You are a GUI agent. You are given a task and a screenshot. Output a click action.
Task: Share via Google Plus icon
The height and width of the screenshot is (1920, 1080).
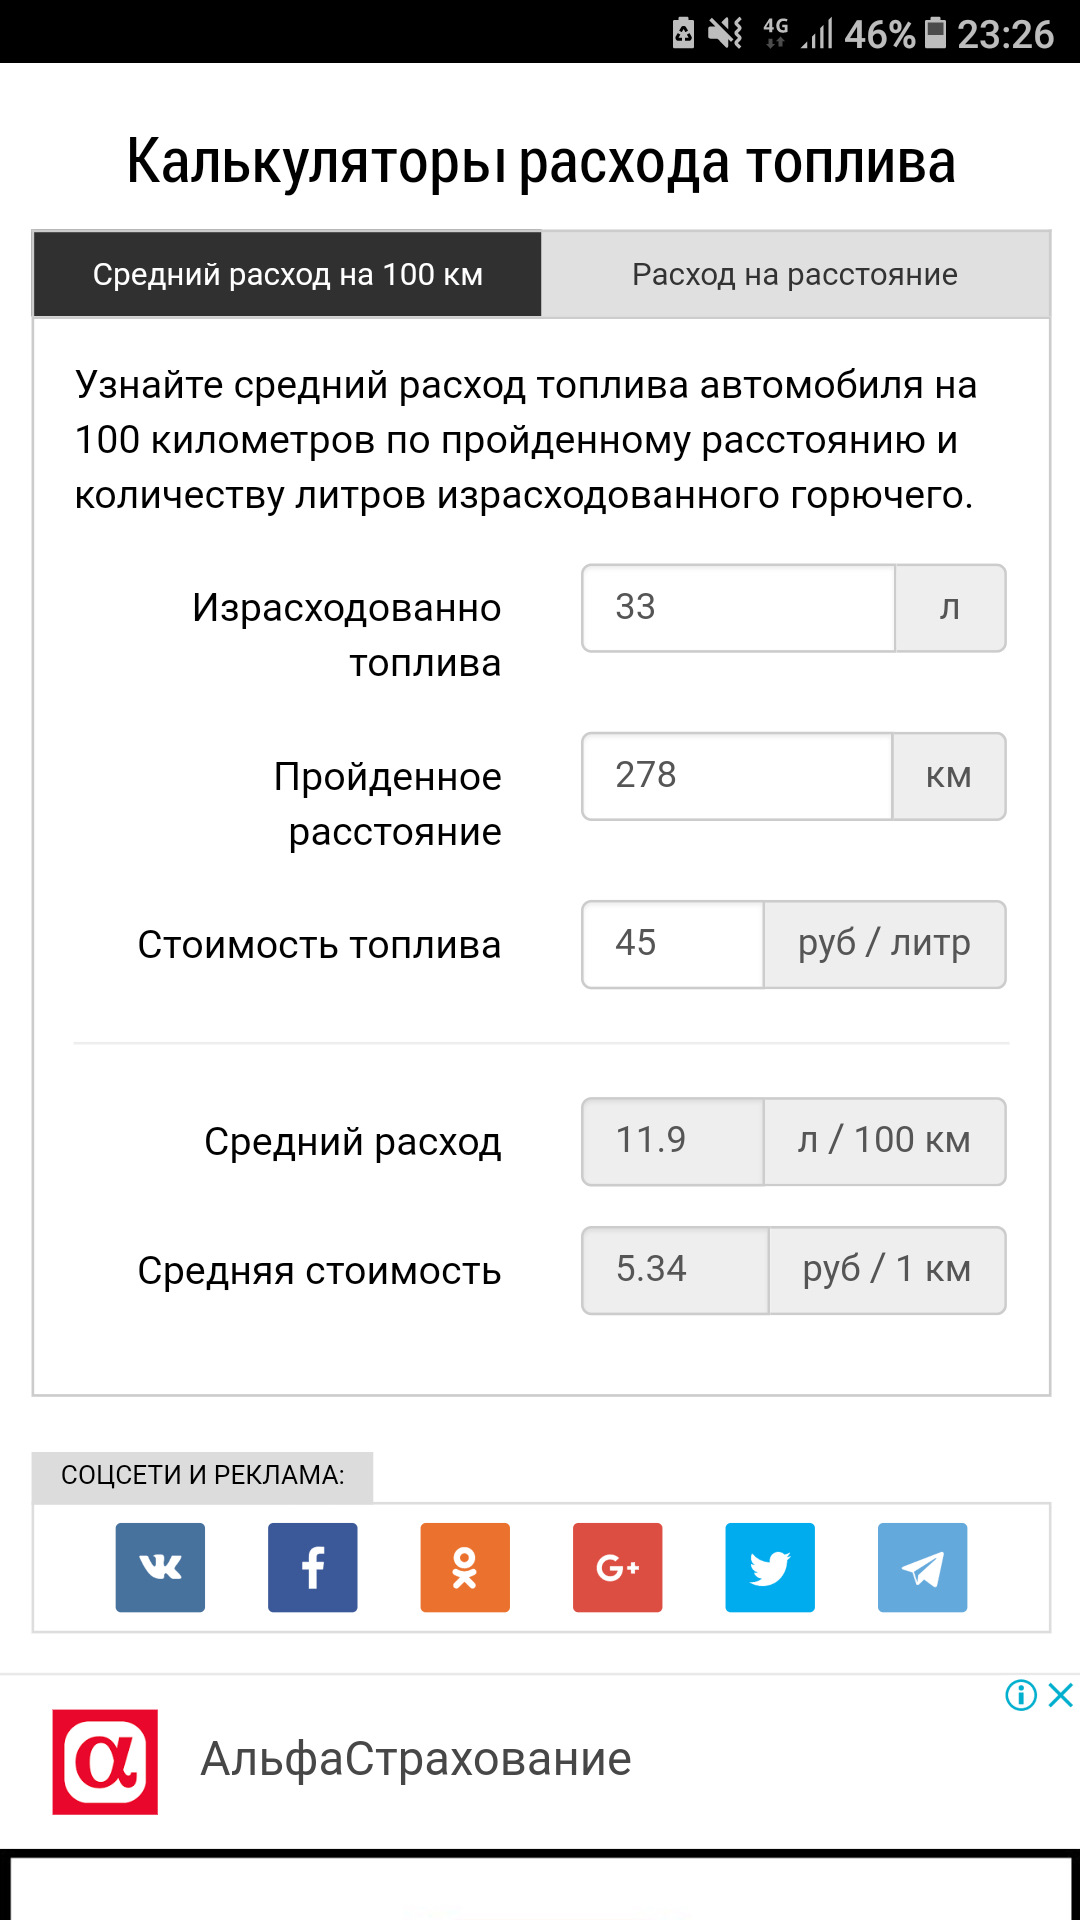[617, 1567]
